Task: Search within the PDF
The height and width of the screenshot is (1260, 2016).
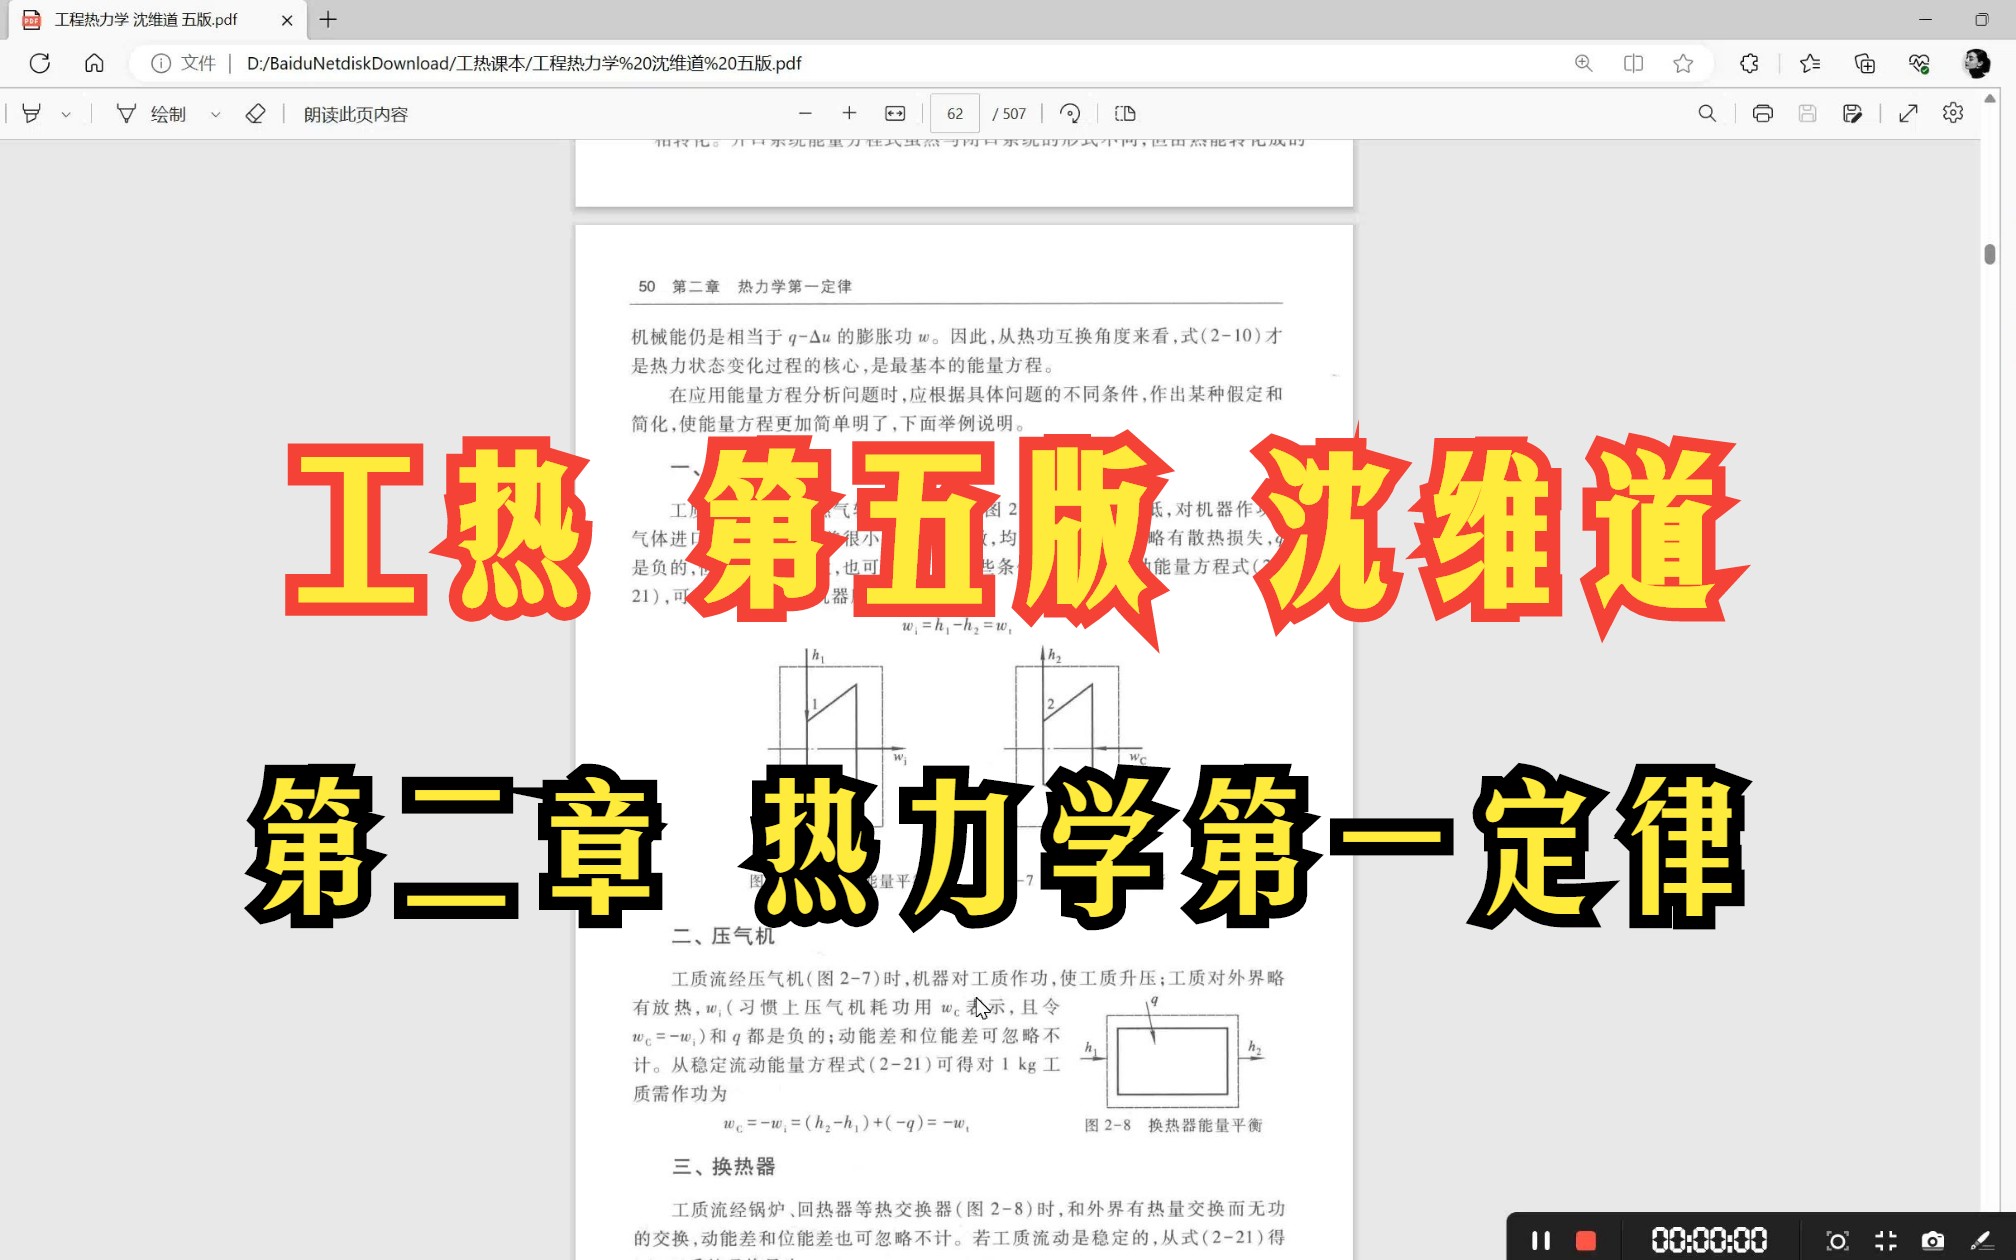Action: point(1707,114)
